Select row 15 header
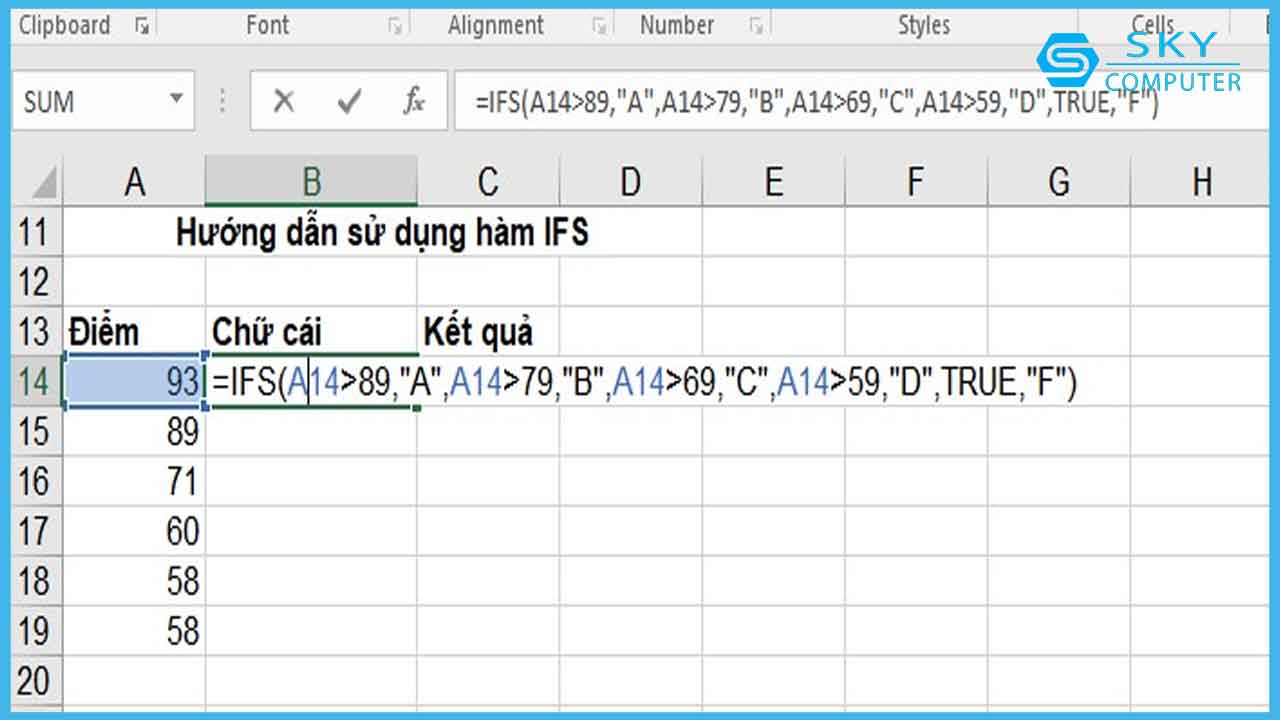Viewport: 1280px width, 720px height. point(37,432)
